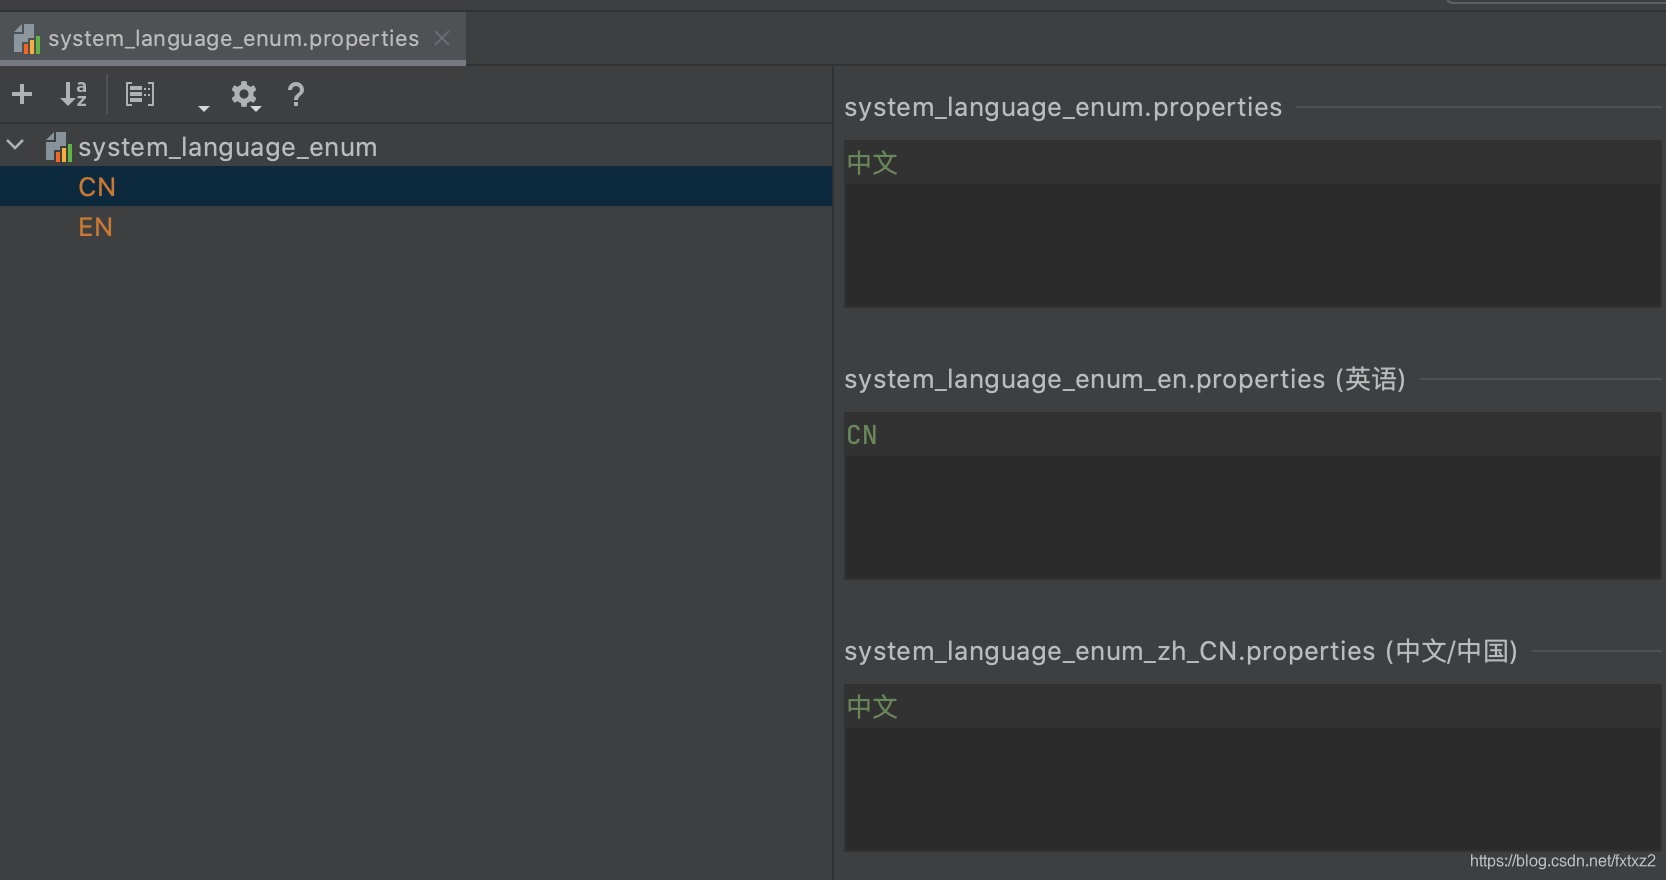1666x880 pixels.
Task: Open the help question mark
Action: pos(295,95)
